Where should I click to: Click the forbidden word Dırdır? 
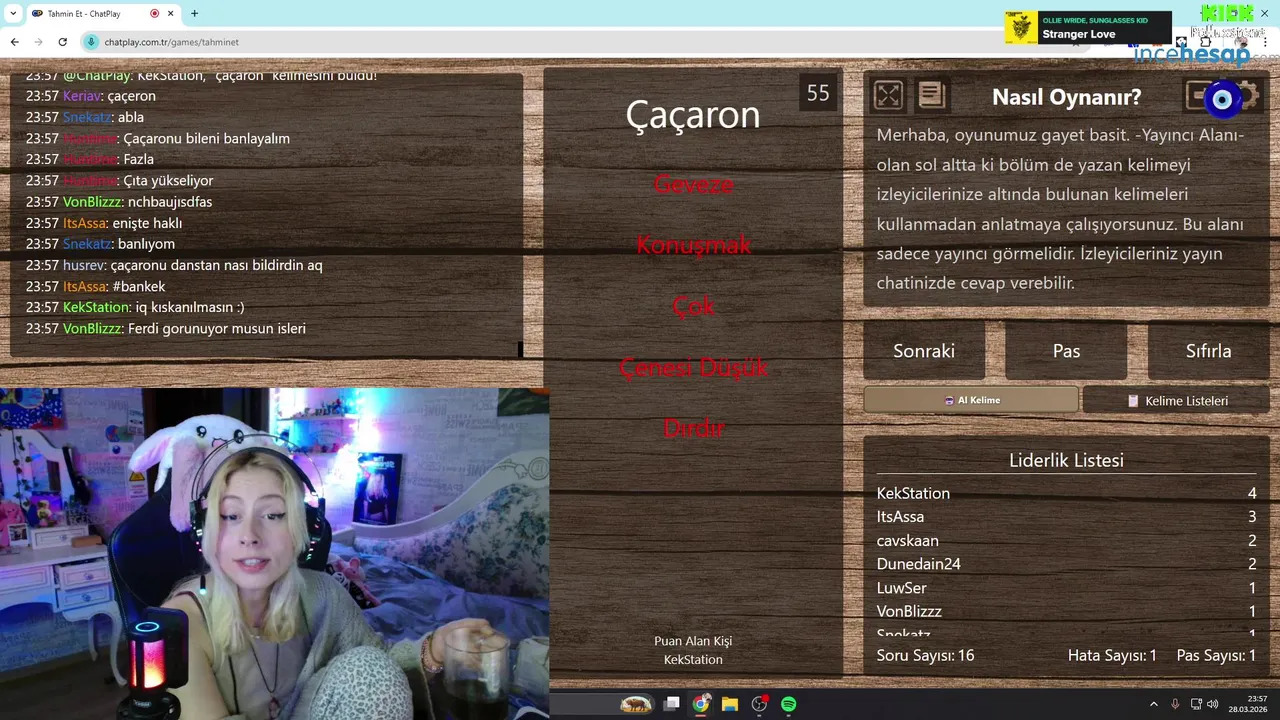coord(693,428)
